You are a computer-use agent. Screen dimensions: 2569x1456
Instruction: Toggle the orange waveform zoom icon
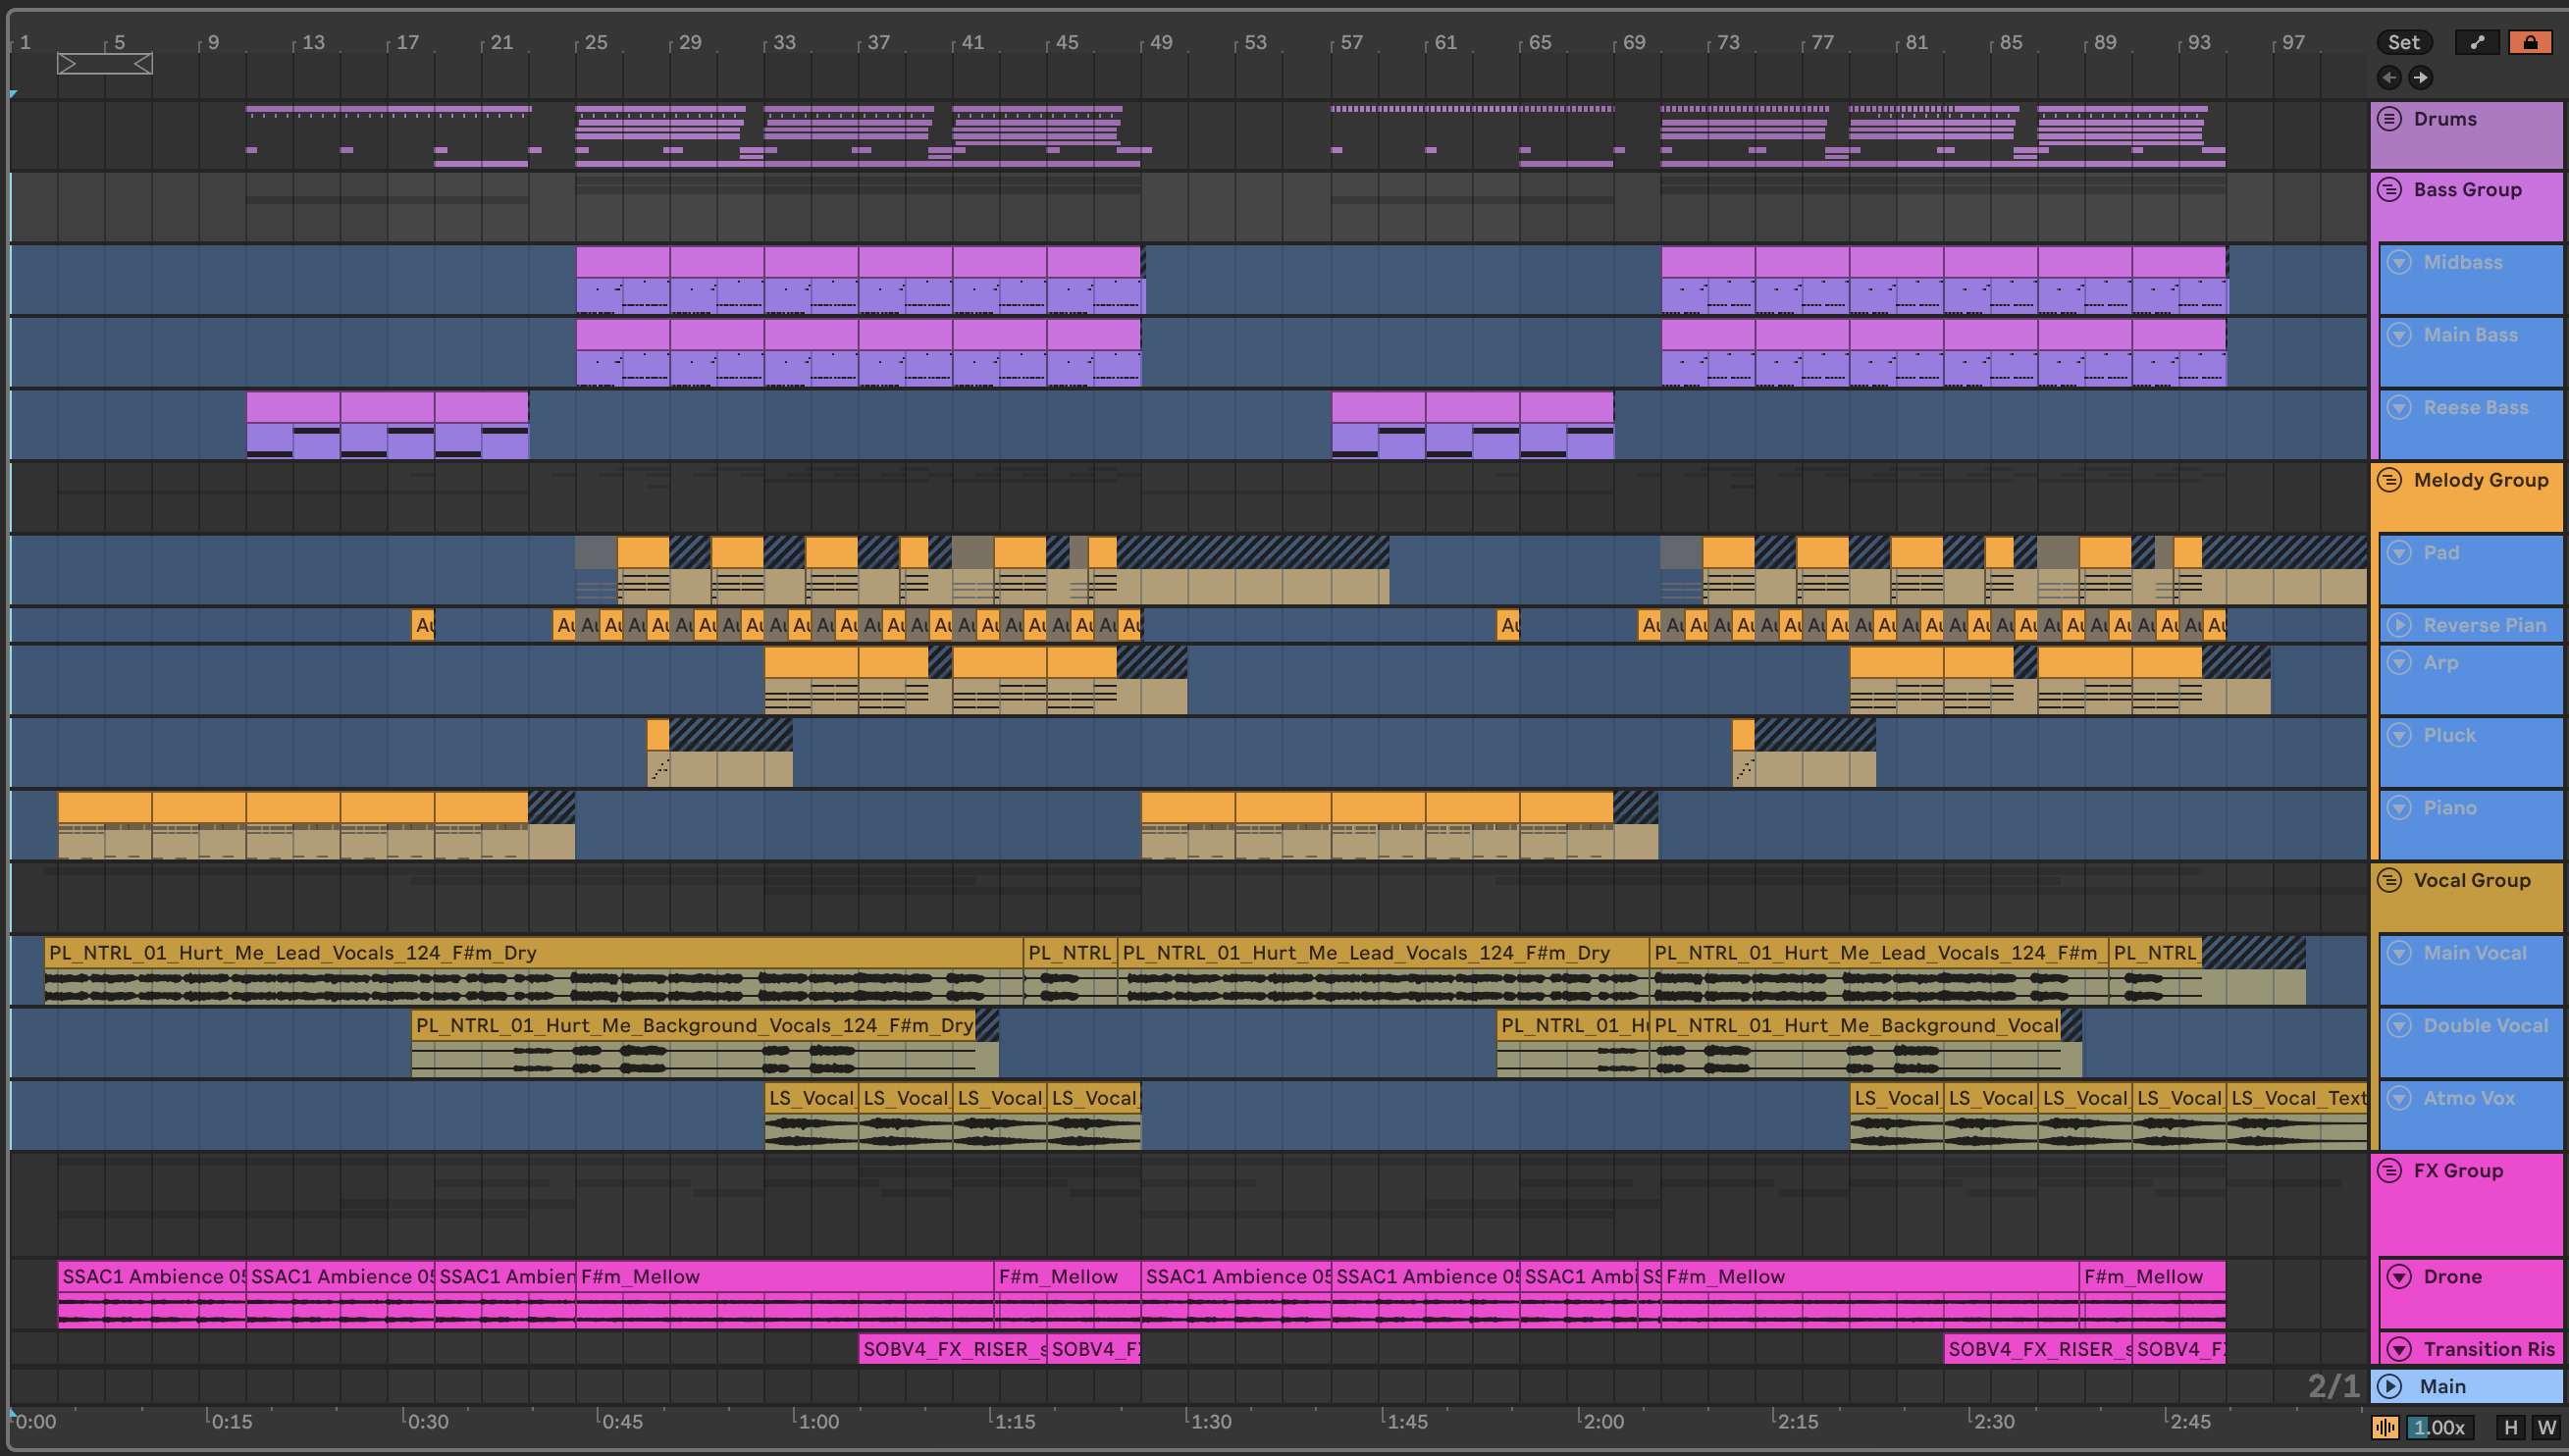click(2385, 1427)
